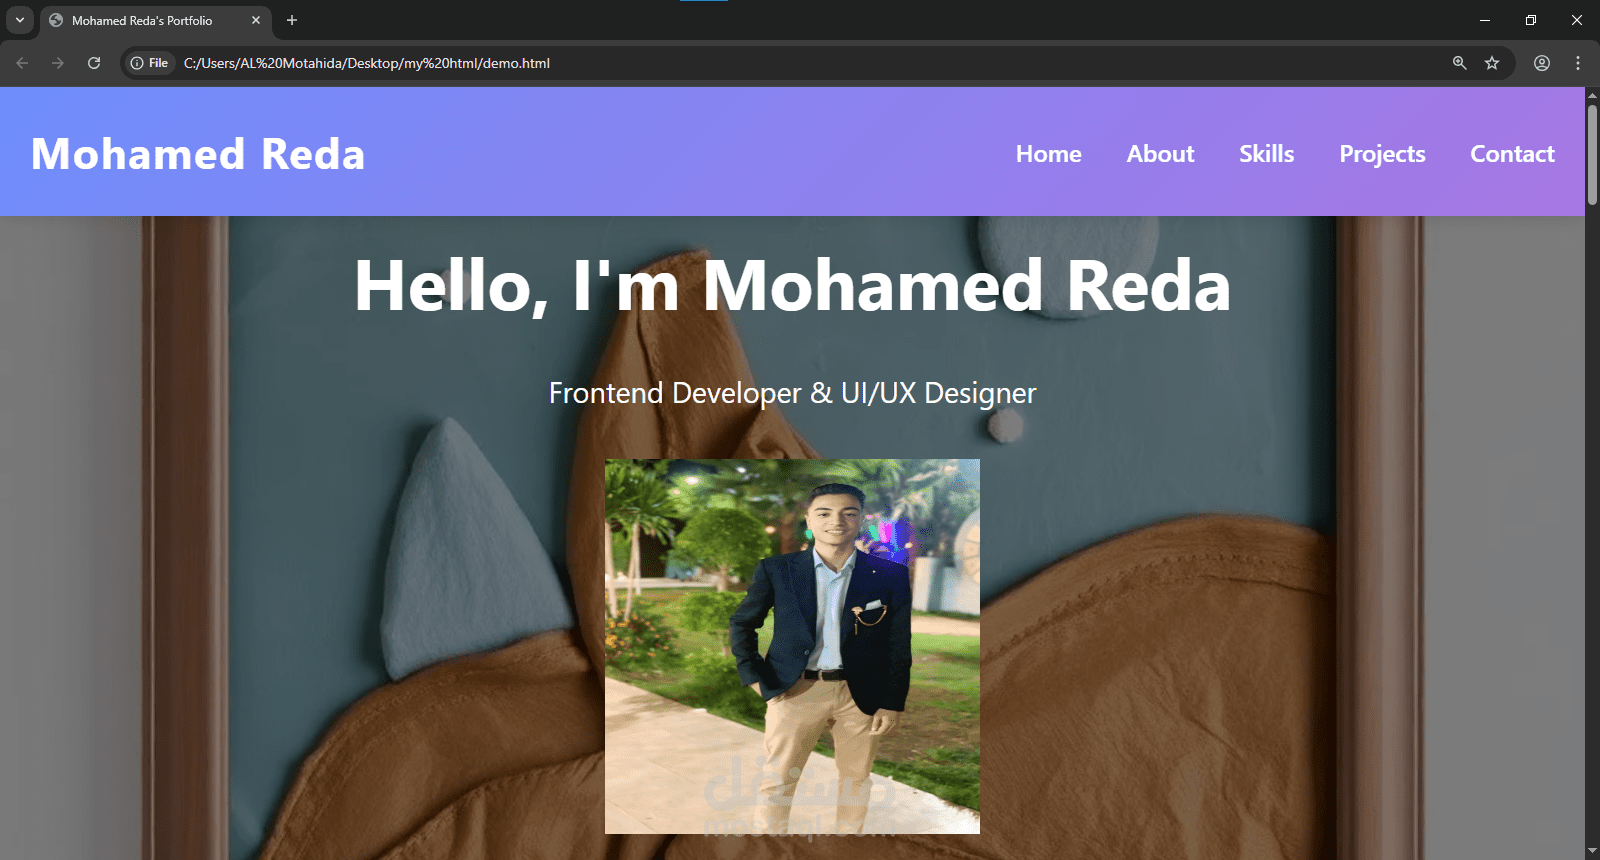Click the Mohamed Reda site logo text
1600x860 pixels.
click(198, 154)
